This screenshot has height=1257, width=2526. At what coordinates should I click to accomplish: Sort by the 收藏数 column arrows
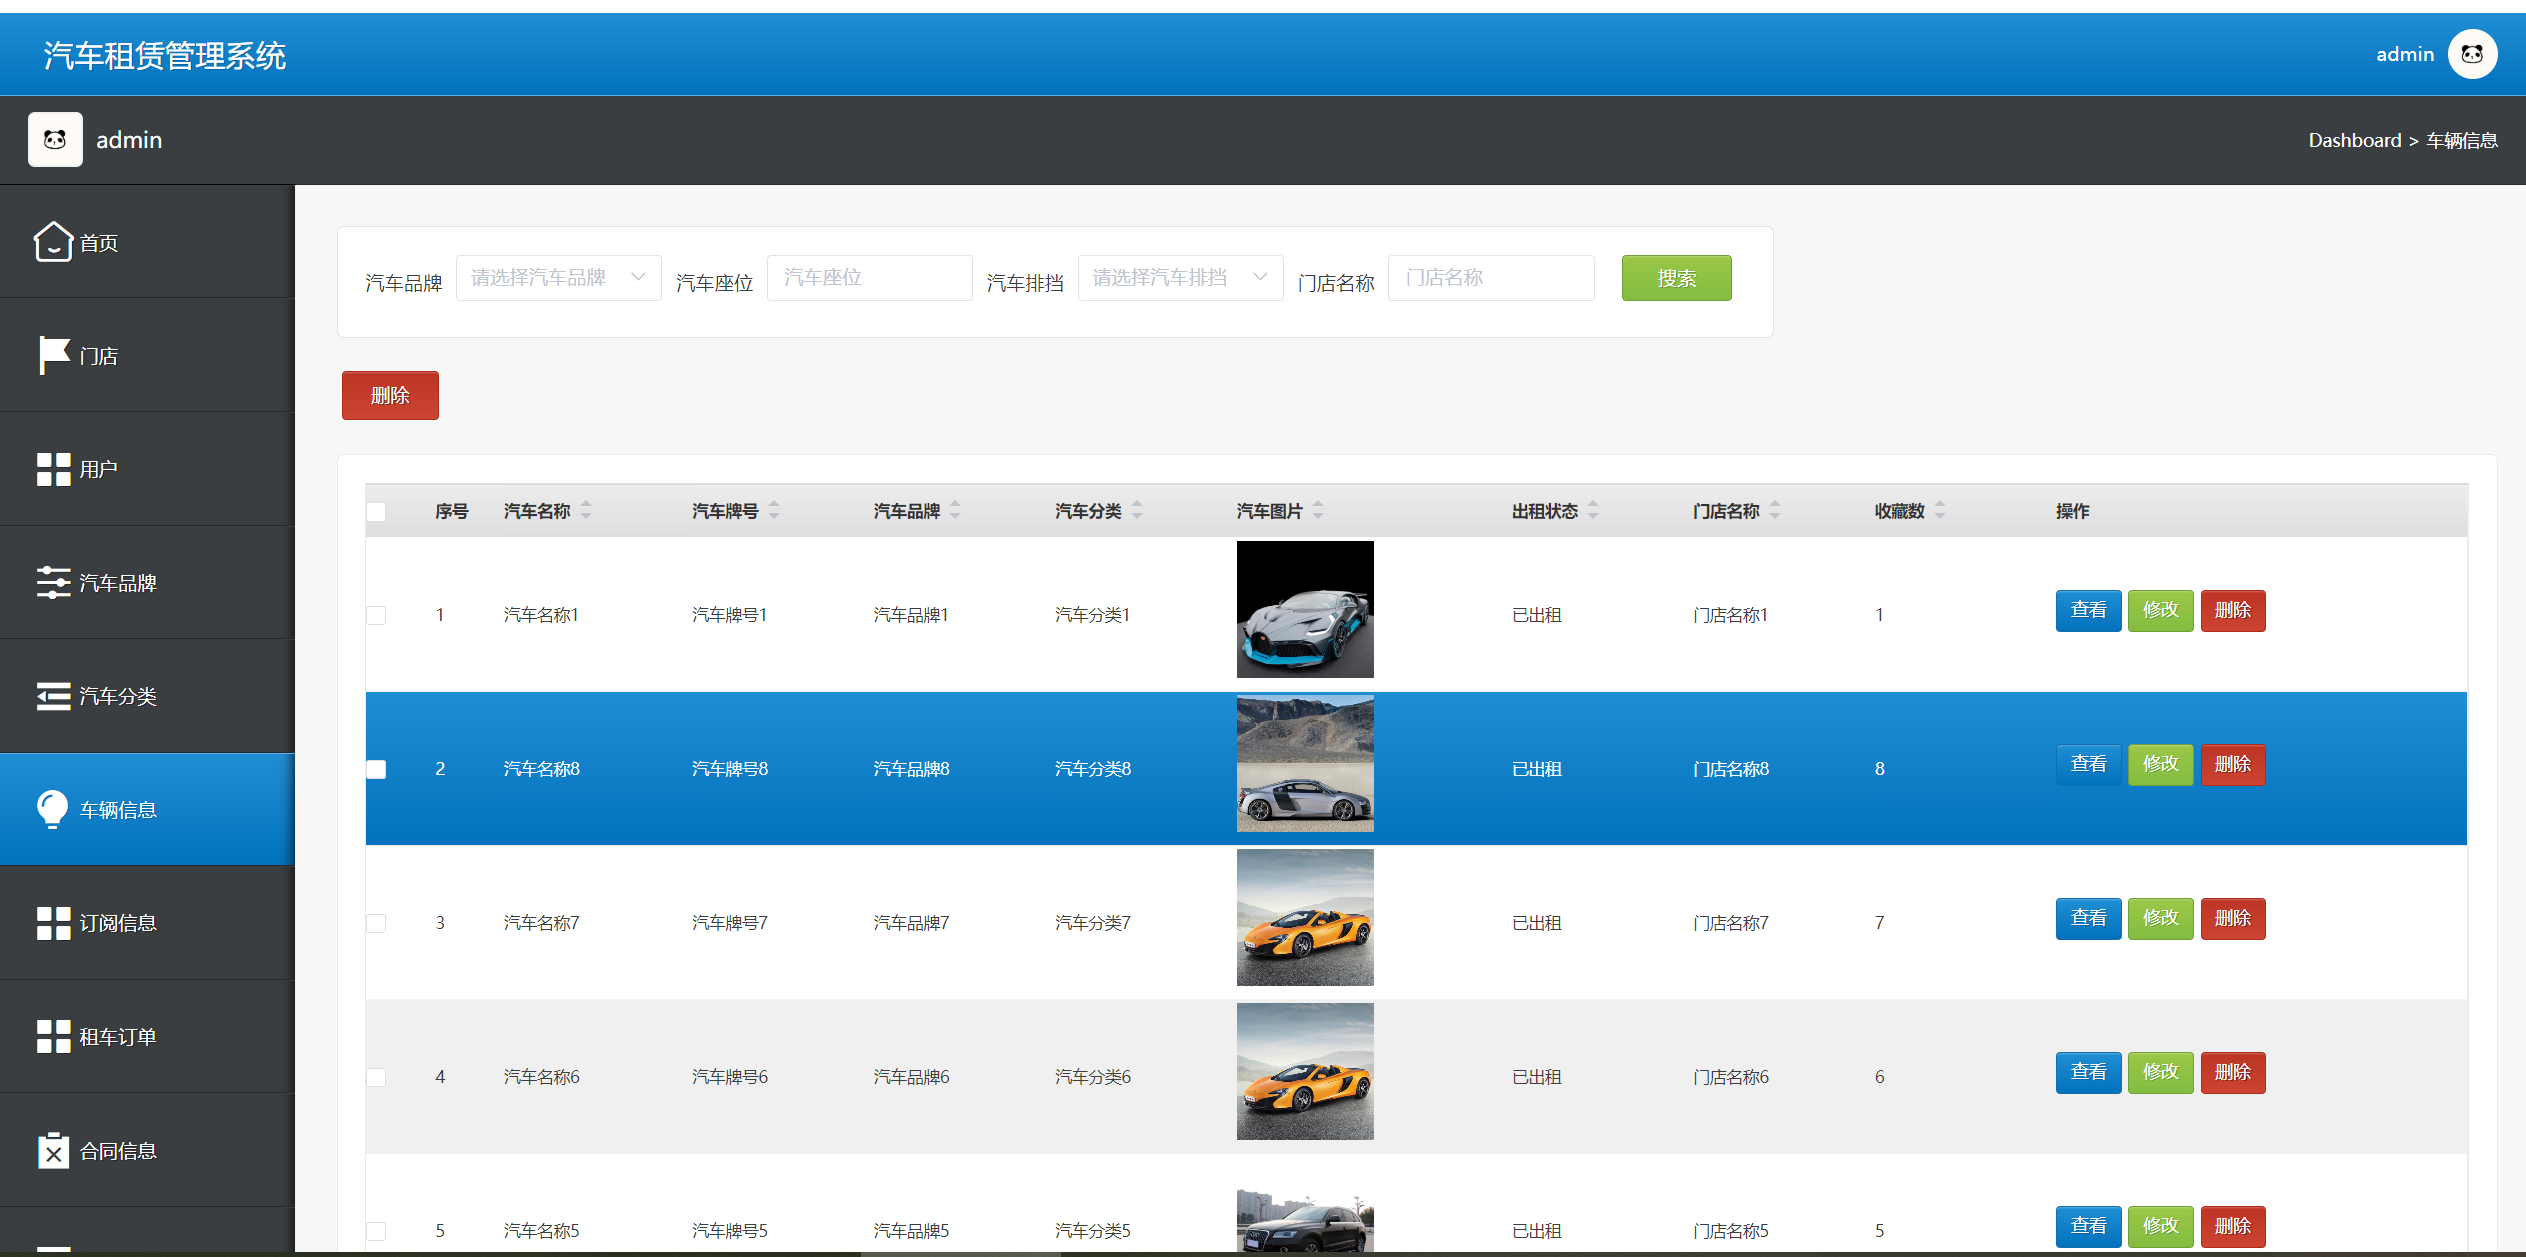[x=1939, y=511]
